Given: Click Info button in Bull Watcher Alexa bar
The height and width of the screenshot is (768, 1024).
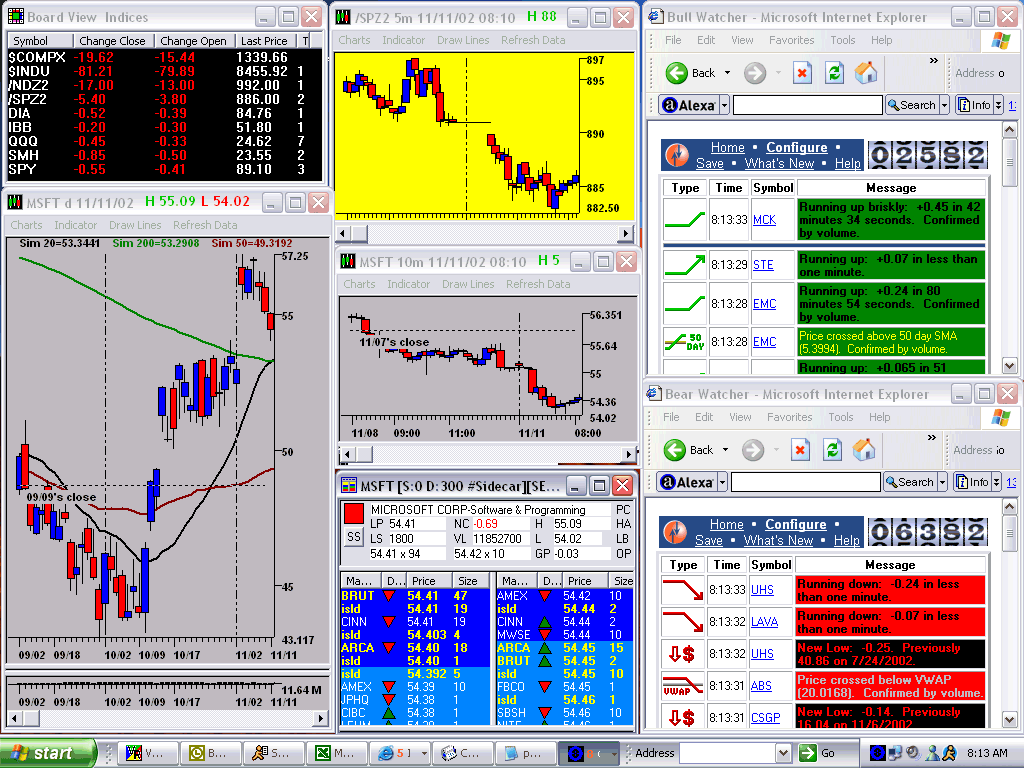Looking at the screenshot, I should (974, 105).
